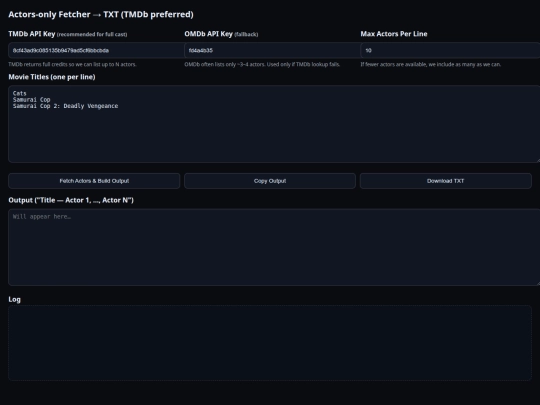540x405 pixels.
Task: Click 'Samurai Cop 2: Deadly Vengeance' line
Action: tap(65, 106)
